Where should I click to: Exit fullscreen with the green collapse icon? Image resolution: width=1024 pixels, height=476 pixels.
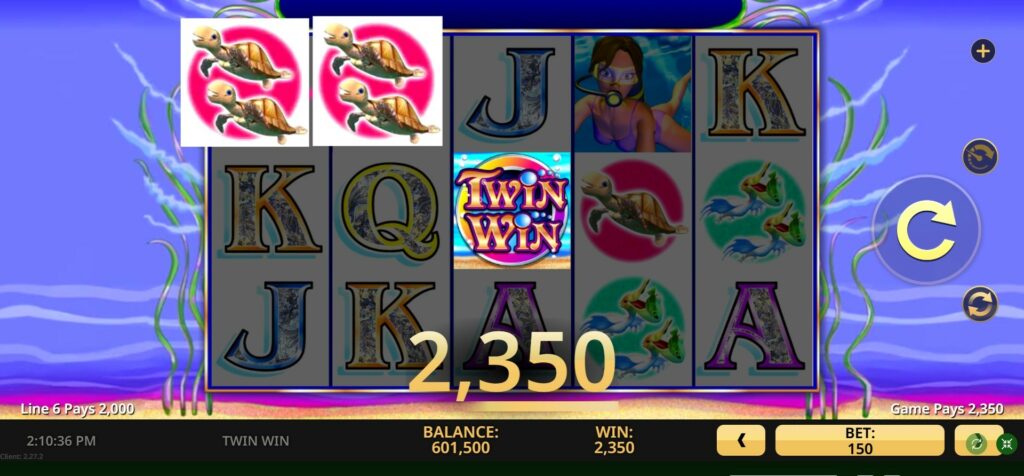tap(1006, 444)
